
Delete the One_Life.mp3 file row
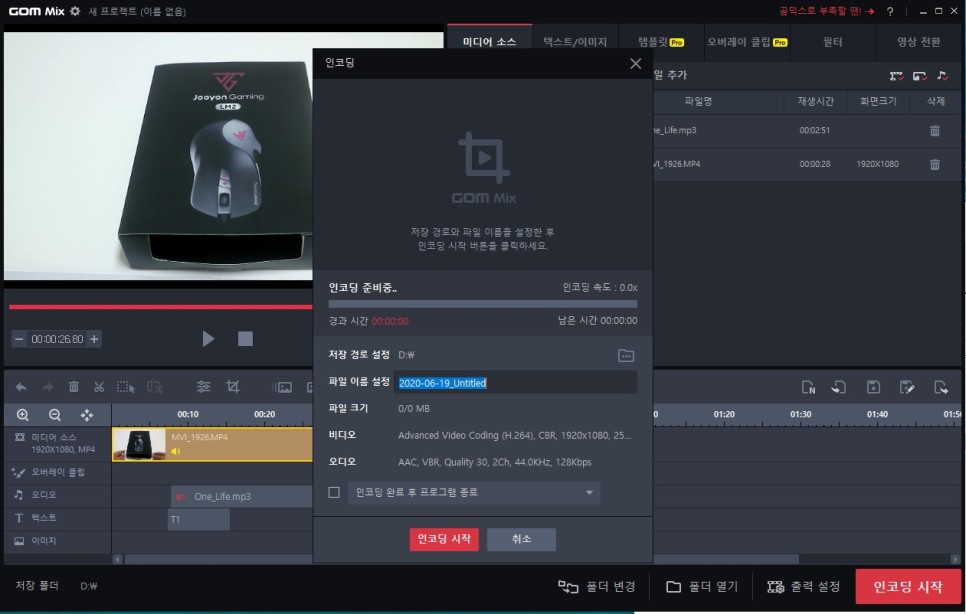935,131
